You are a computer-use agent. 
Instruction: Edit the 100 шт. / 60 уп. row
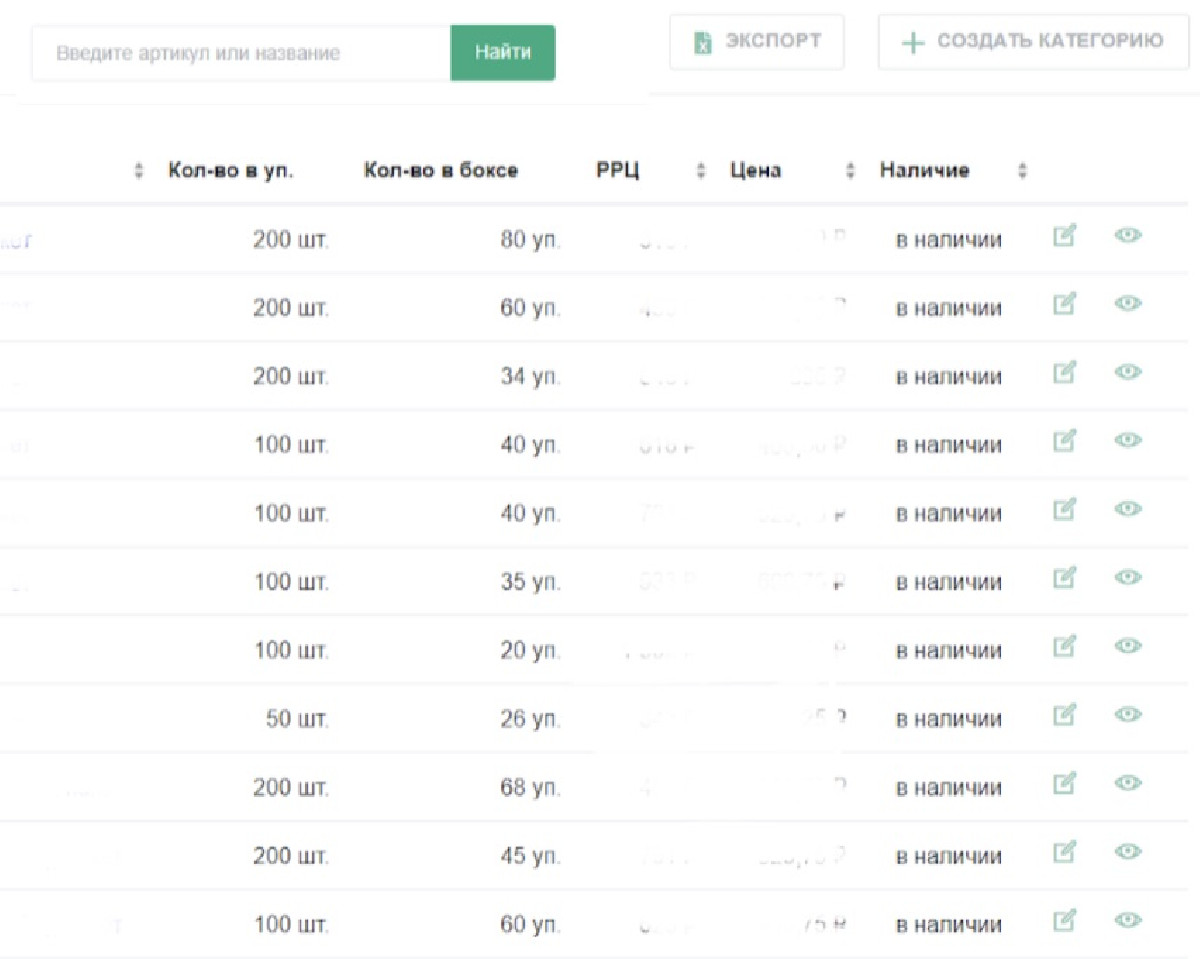pyautogui.click(x=1065, y=921)
